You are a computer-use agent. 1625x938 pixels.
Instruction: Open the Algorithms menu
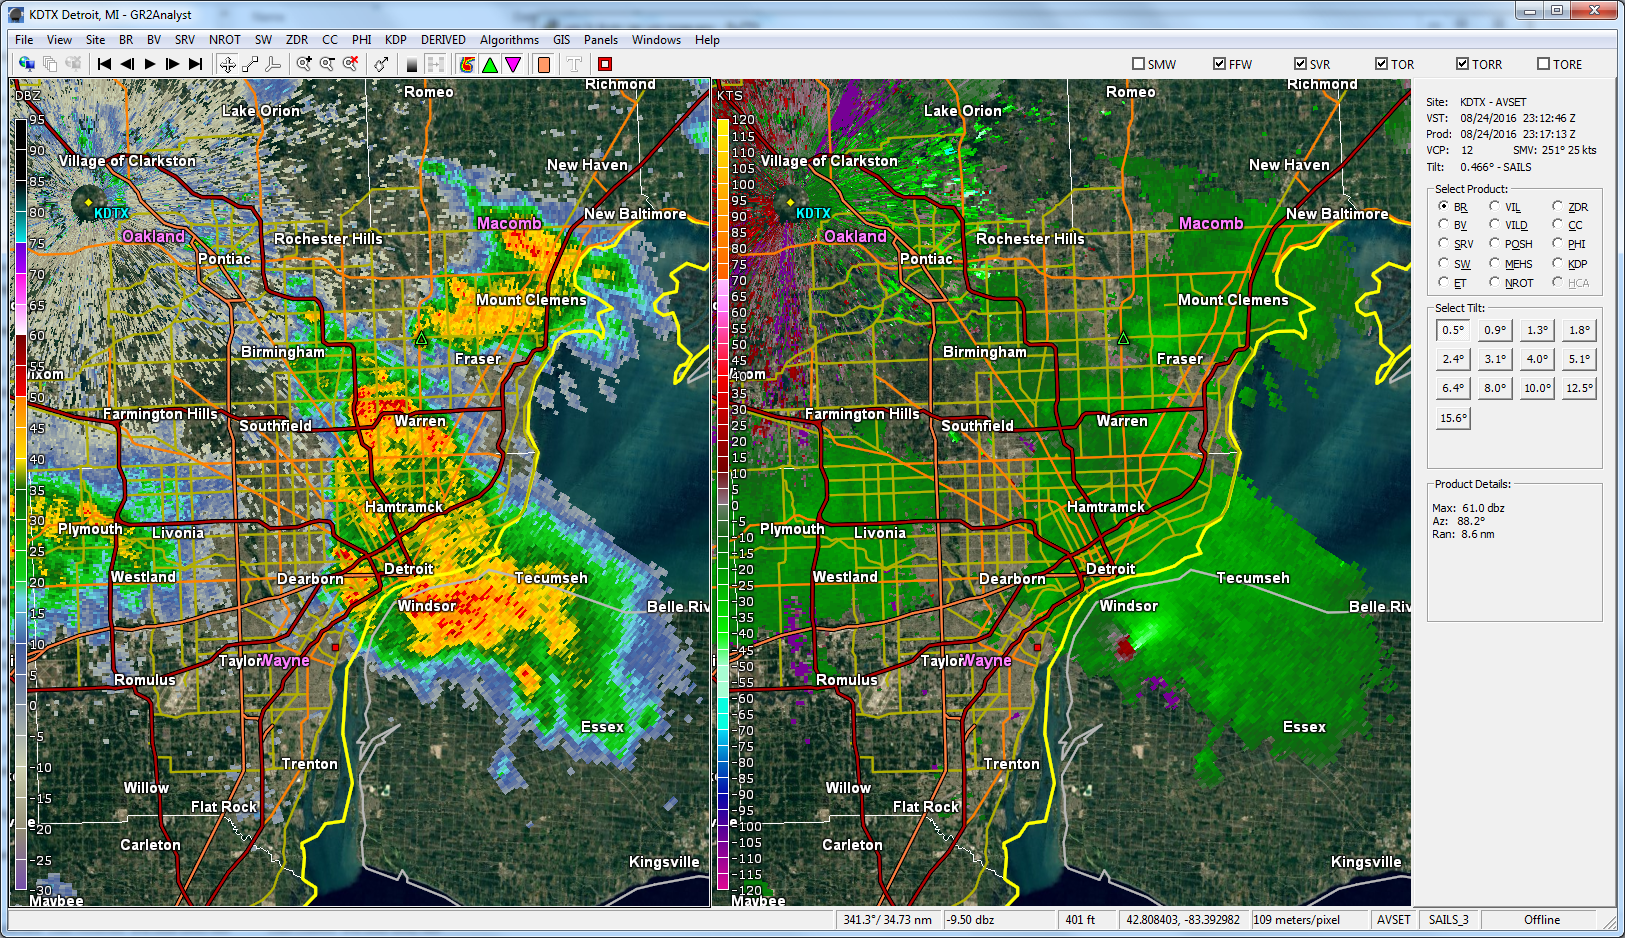point(509,40)
